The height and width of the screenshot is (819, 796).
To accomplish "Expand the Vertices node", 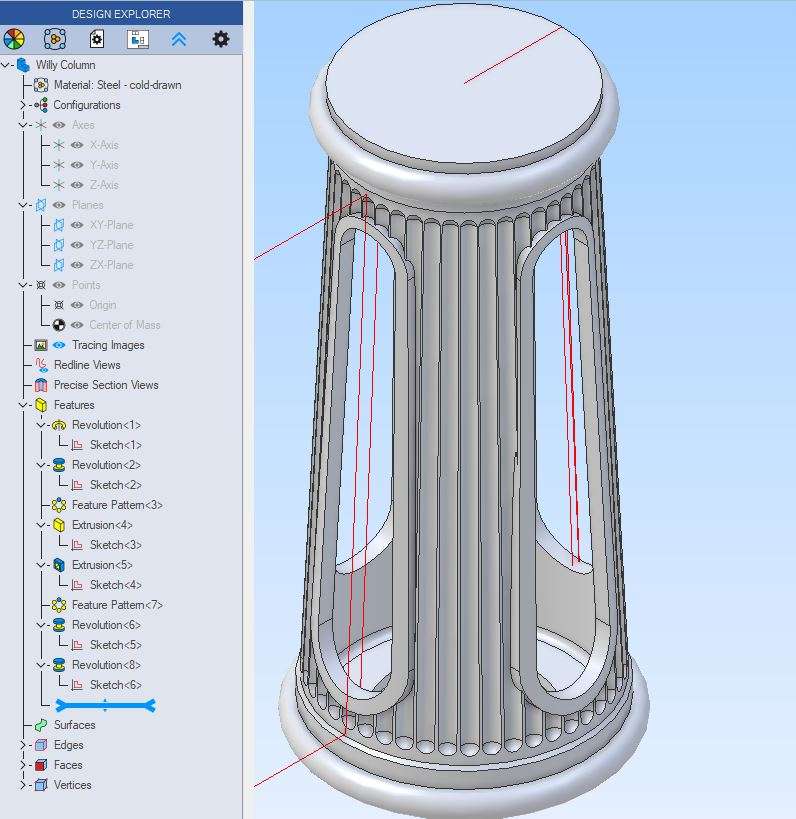I will click(x=23, y=785).
